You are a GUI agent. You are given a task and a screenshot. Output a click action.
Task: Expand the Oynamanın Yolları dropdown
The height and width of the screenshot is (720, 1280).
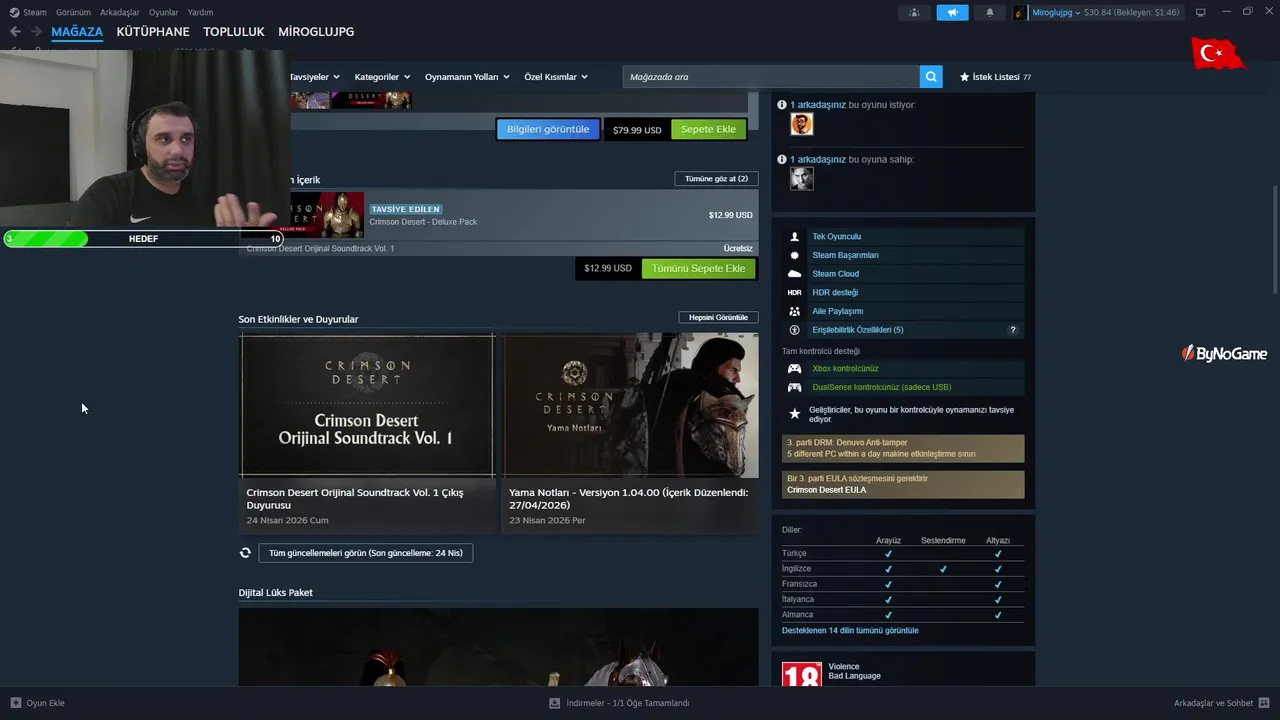pyautogui.click(x=467, y=77)
